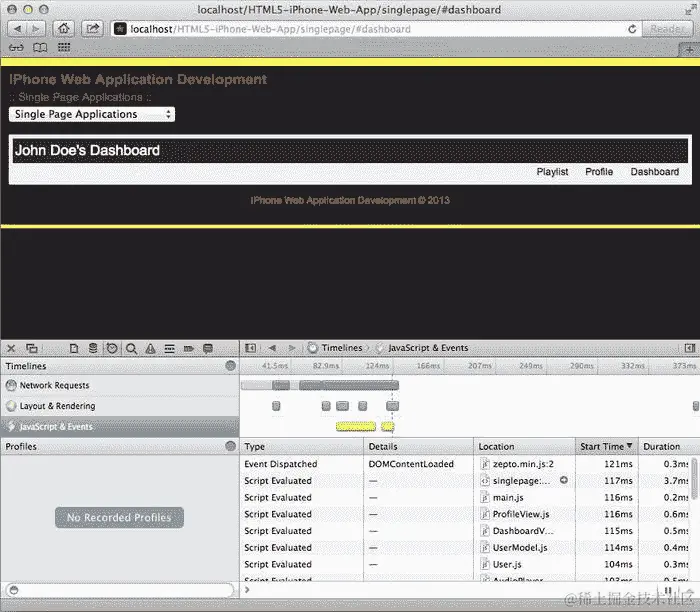
Task: Toggle the details sidebar on the right
Action: 690,348
